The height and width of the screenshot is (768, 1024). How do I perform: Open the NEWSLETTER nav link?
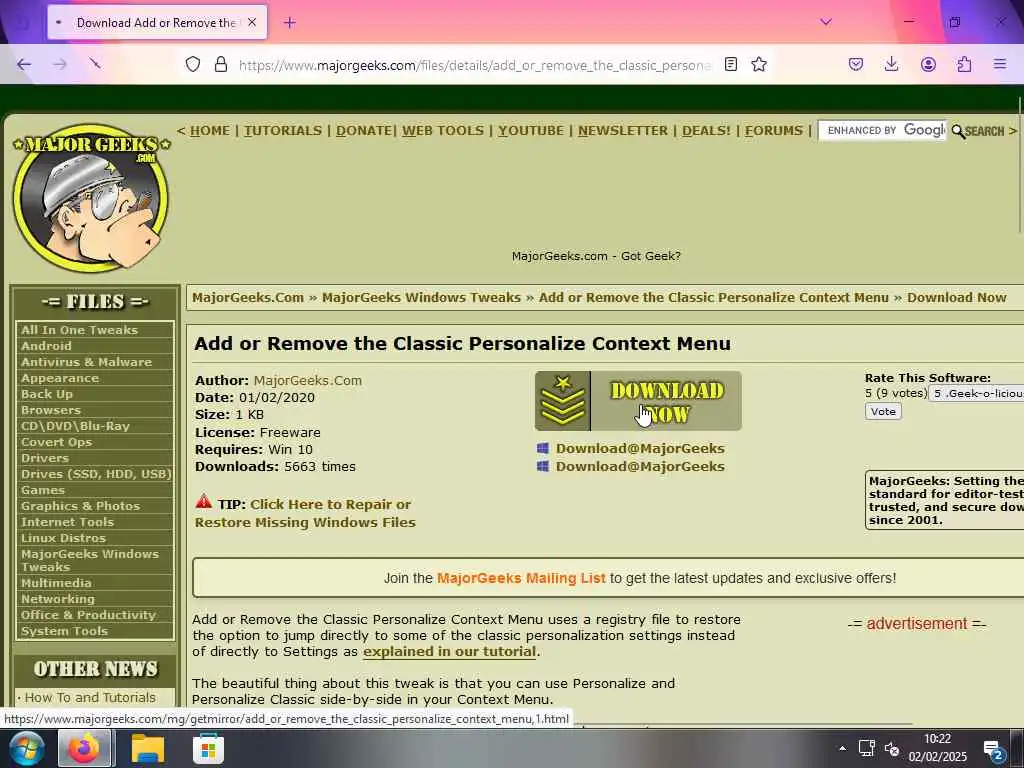tap(623, 131)
